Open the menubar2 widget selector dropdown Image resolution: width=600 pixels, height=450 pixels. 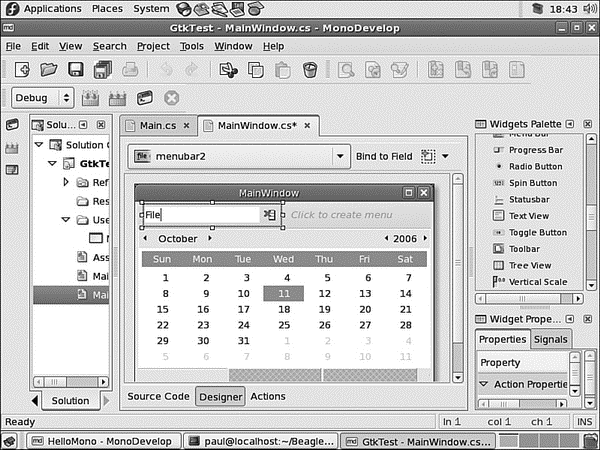tap(340, 156)
